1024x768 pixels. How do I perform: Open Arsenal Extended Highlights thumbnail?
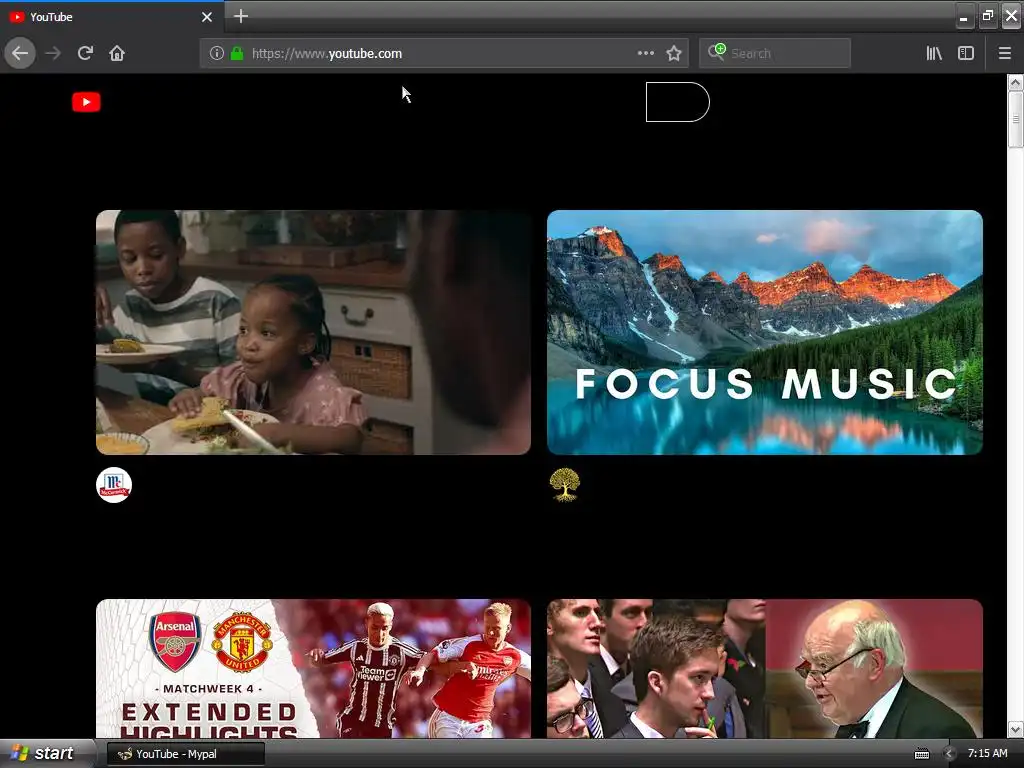[x=313, y=669]
